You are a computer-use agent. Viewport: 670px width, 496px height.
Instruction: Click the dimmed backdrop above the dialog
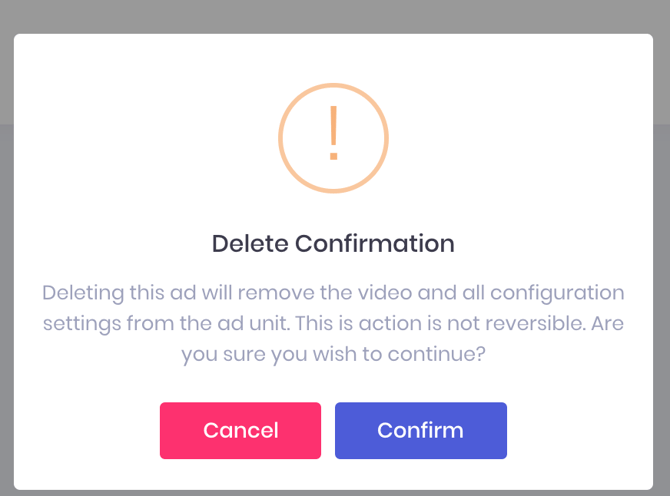coord(333,16)
